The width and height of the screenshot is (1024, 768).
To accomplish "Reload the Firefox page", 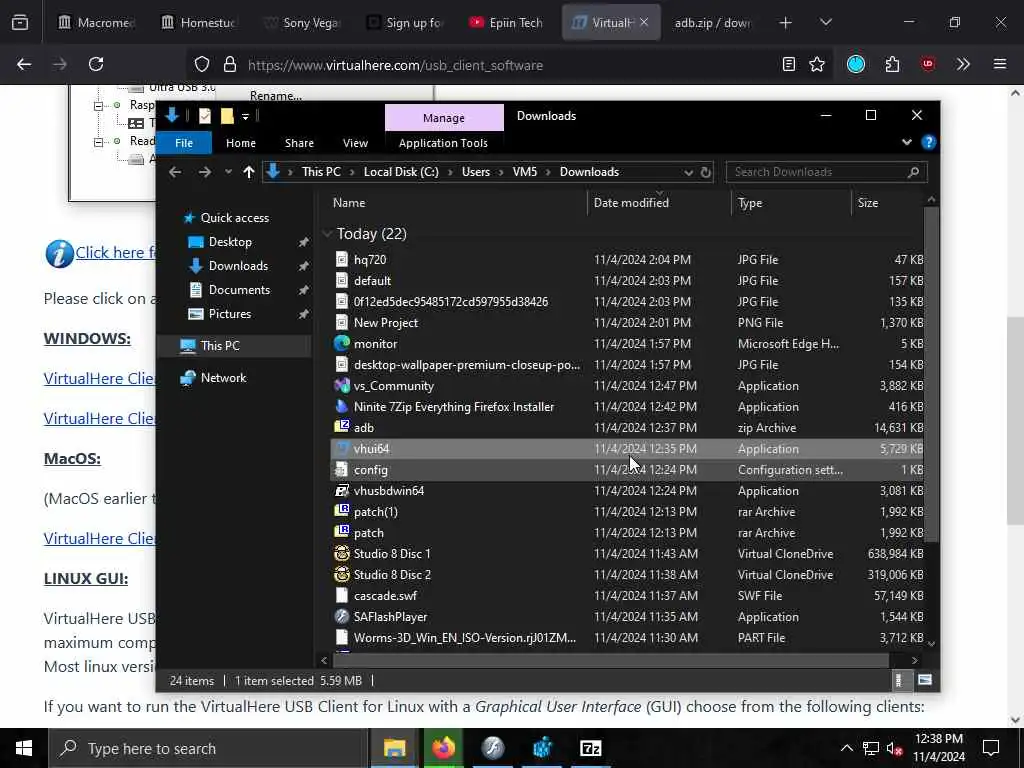I will (96, 64).
